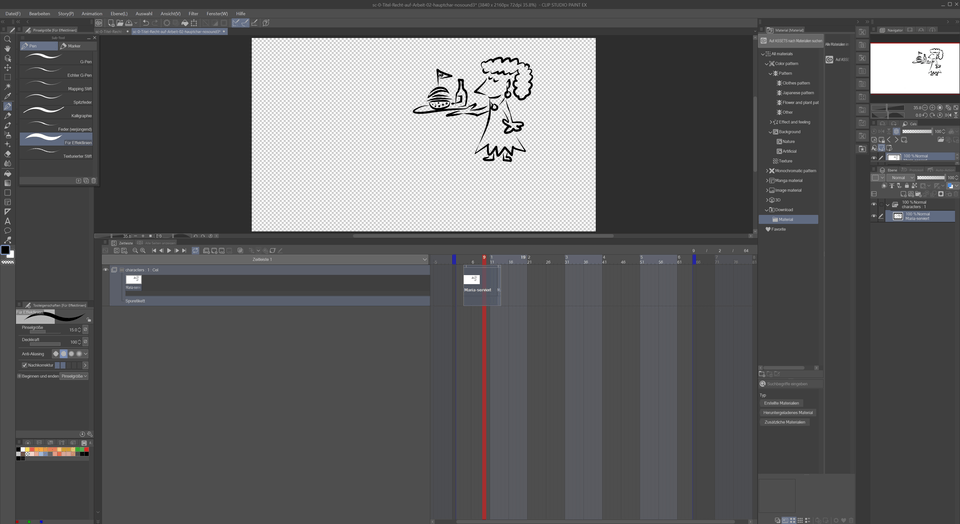Switch to the Pen sub tool tab

pos(39,46)
